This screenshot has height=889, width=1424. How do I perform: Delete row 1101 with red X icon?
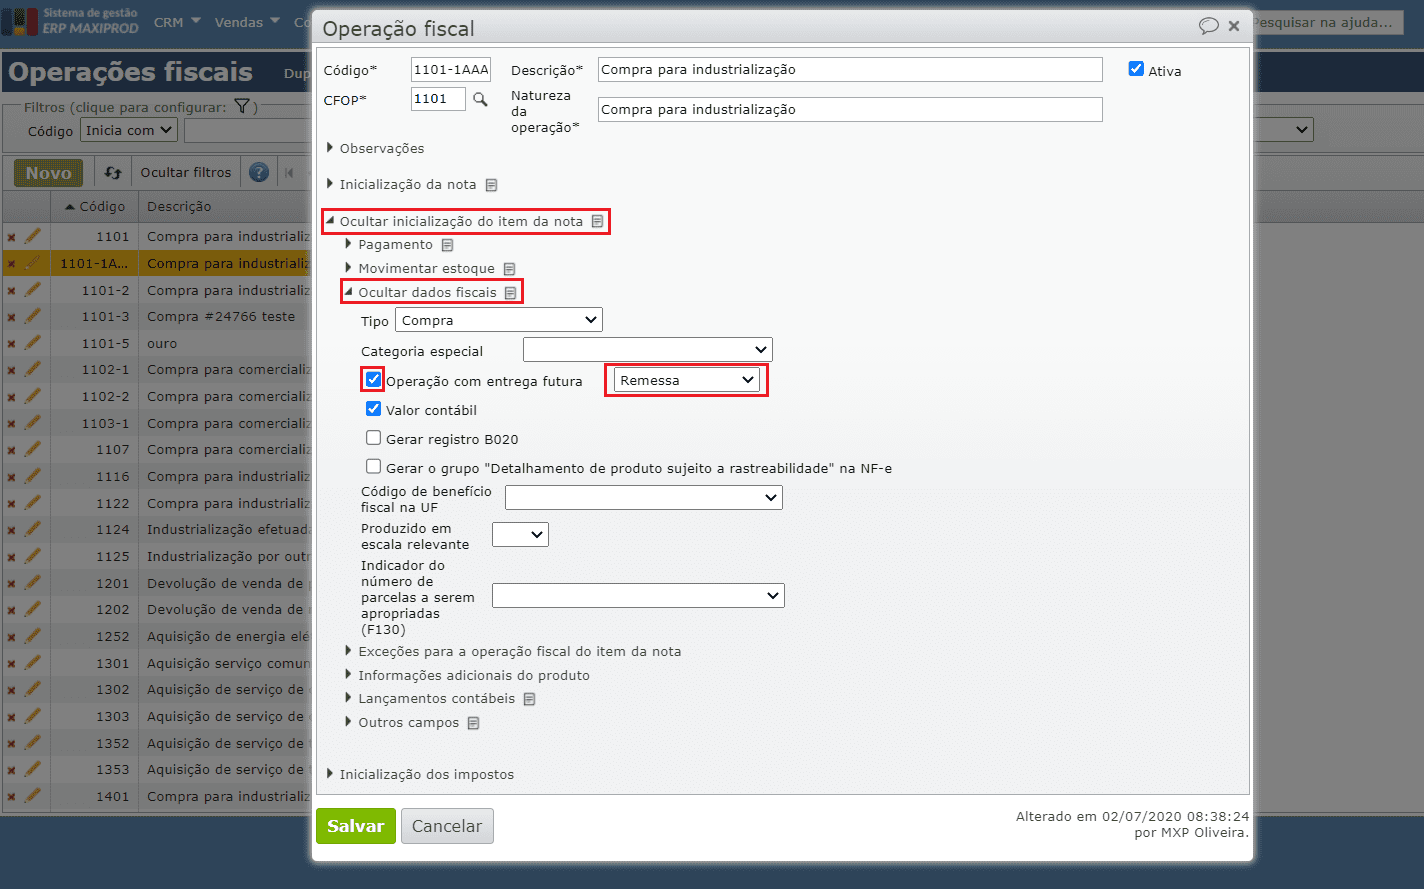click(x=12, y=237)
